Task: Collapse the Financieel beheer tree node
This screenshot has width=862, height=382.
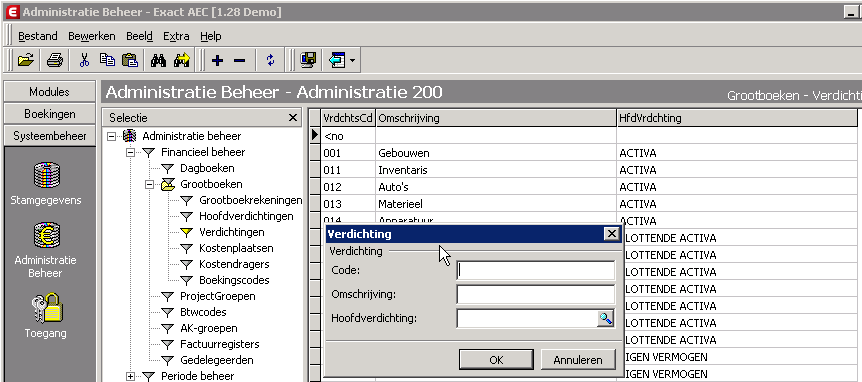Action: point(130,152)
